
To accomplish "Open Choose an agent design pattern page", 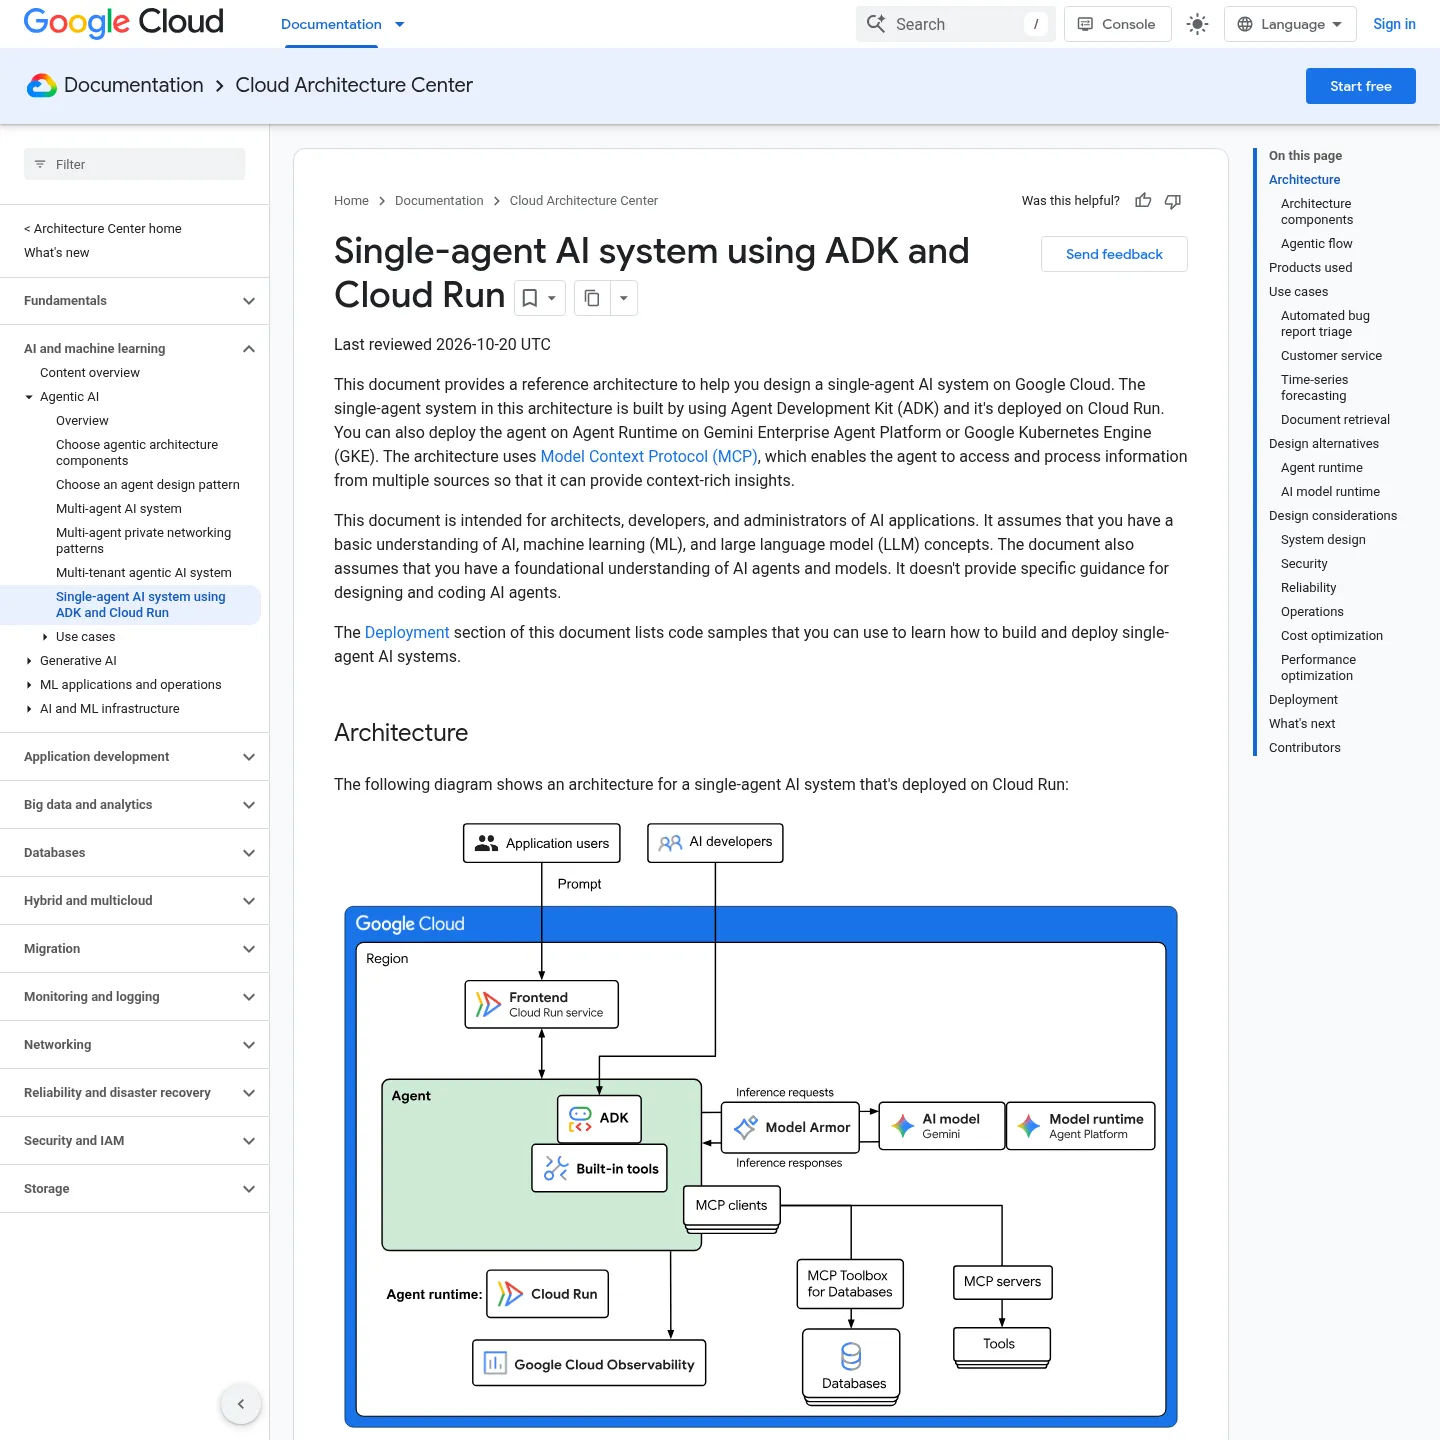I will tap(148, 485).
